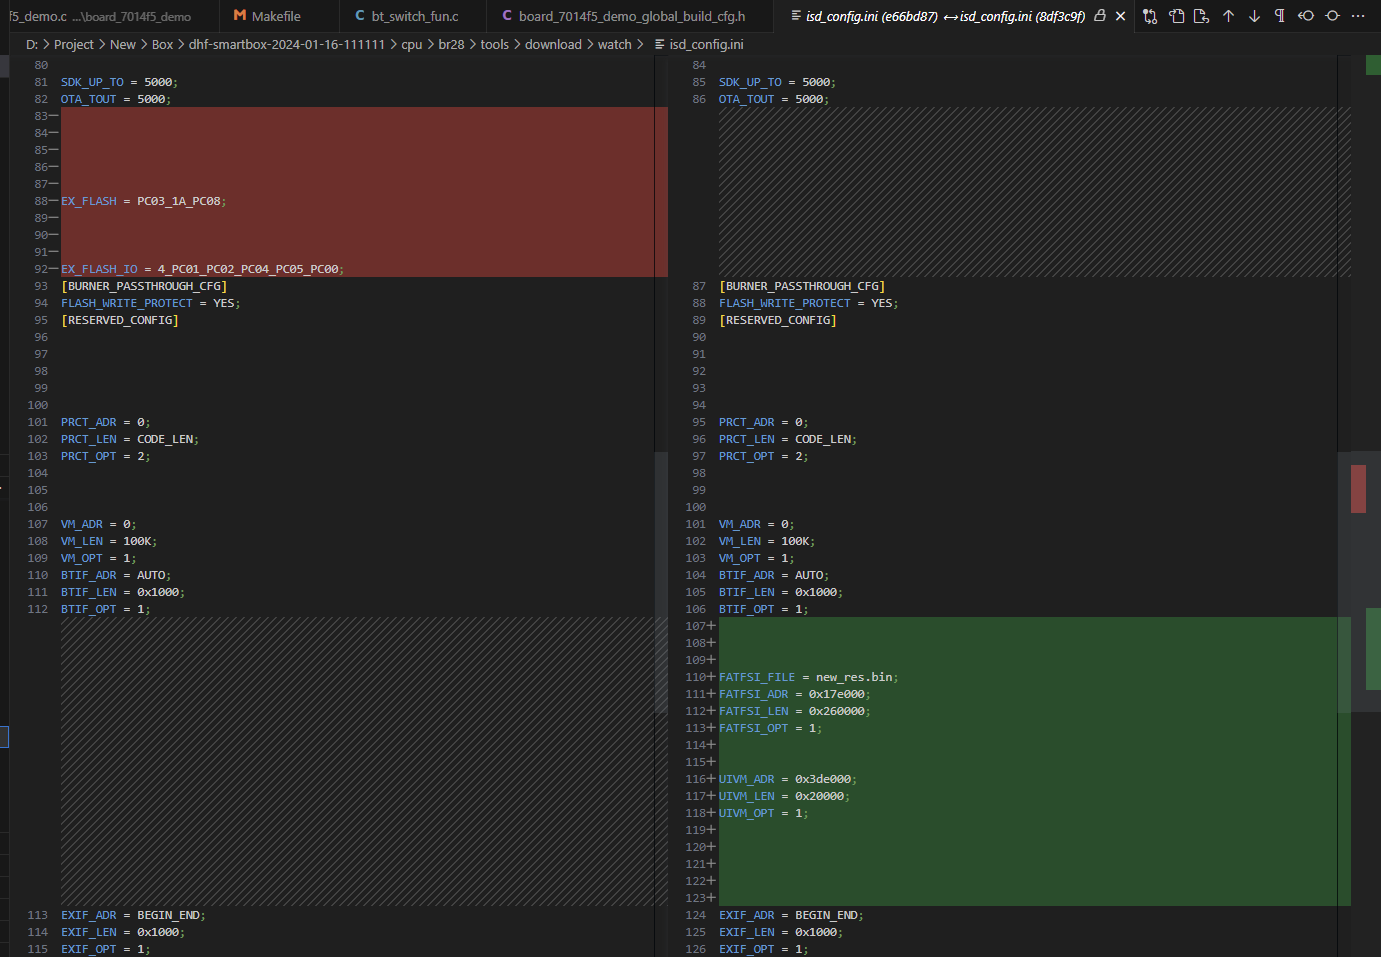Click the added line UIVM_OPT = 1
Viewport: 1381px width, 957px height.
pyautogui.click(x=764, y=813)
